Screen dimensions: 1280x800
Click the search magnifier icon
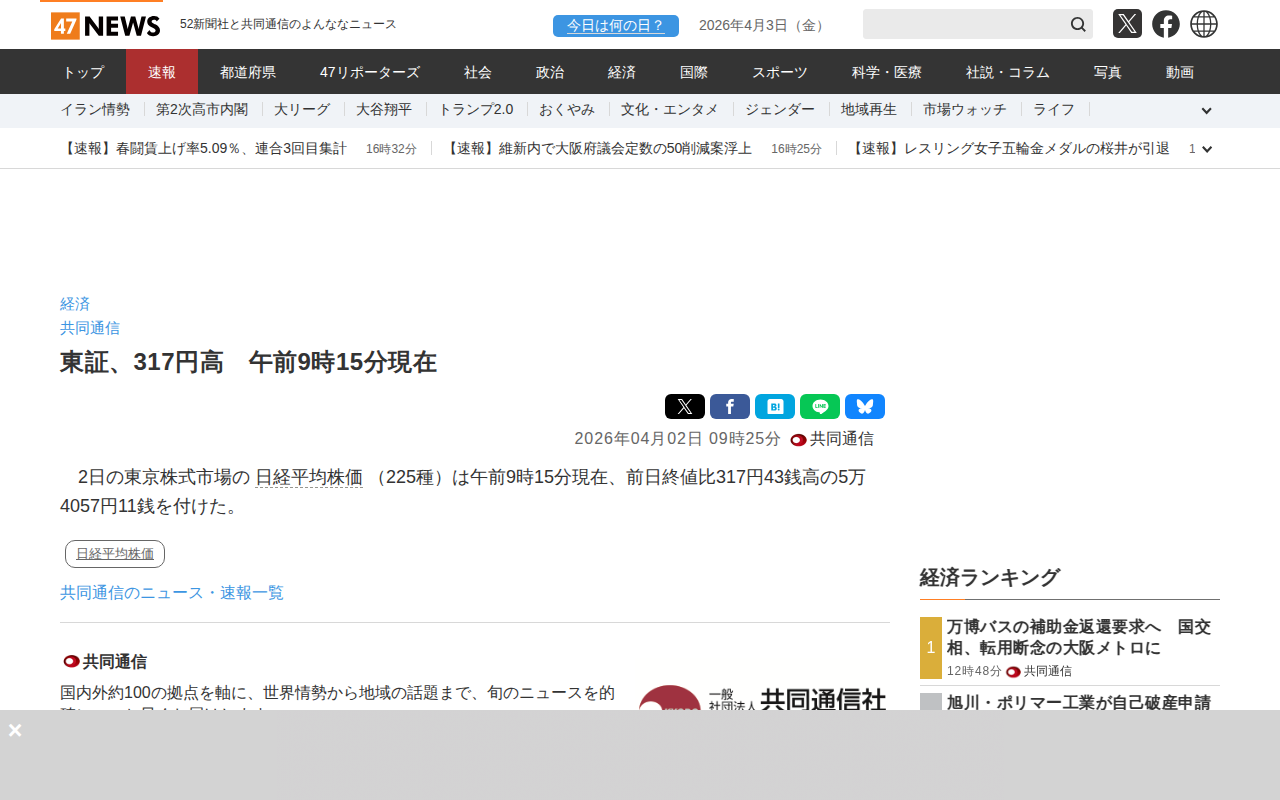pyautogui.click(x=1078, y=24)
